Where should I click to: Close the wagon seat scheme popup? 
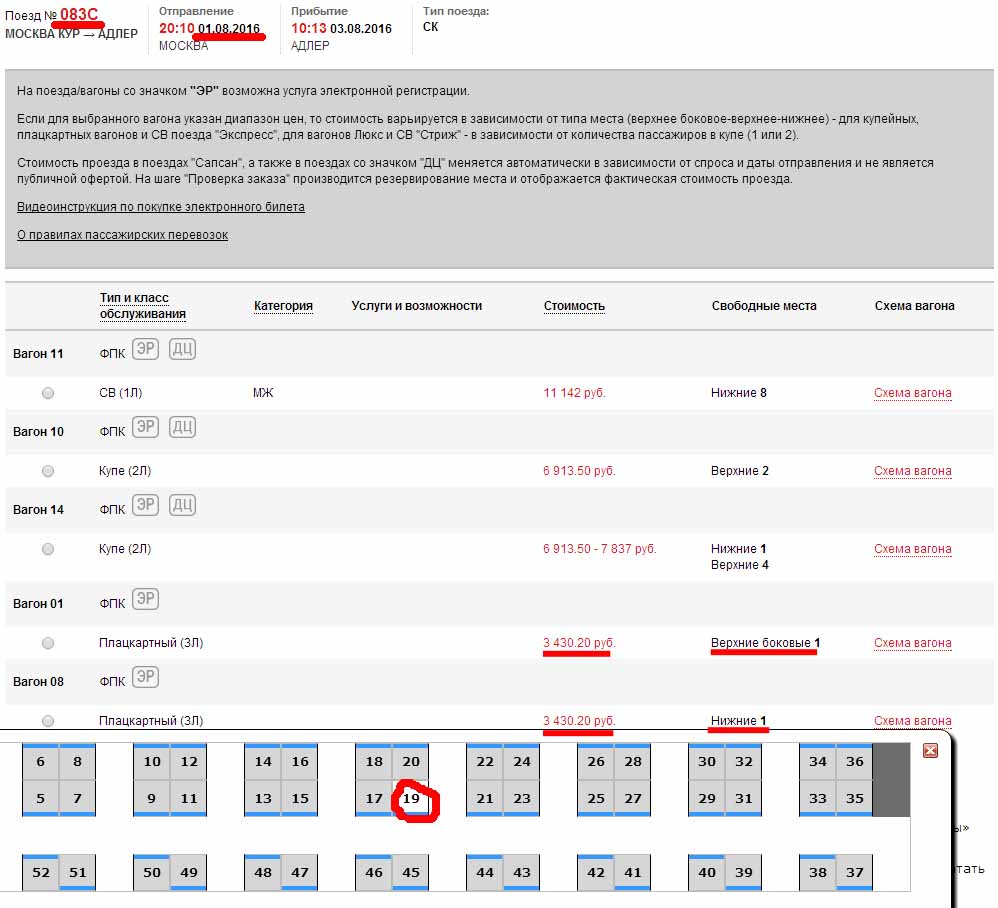[x=930, y=750]
